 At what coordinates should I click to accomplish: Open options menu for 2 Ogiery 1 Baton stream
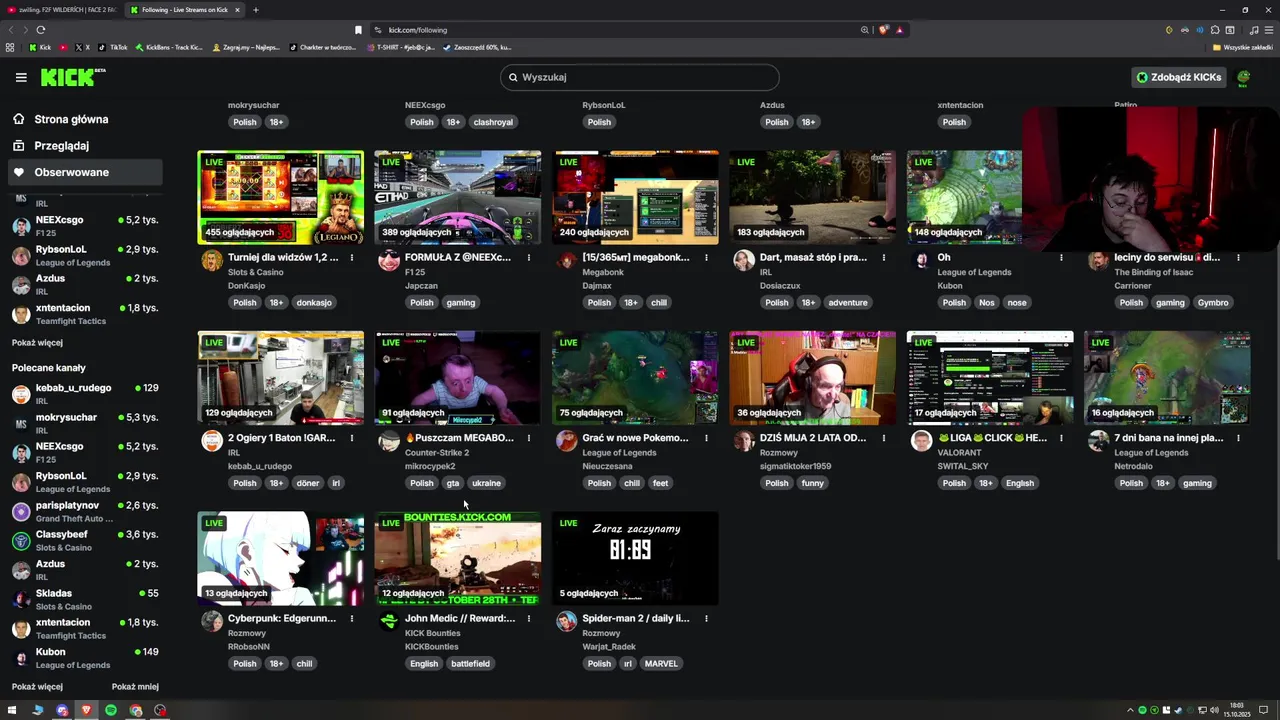click(352, 438)
